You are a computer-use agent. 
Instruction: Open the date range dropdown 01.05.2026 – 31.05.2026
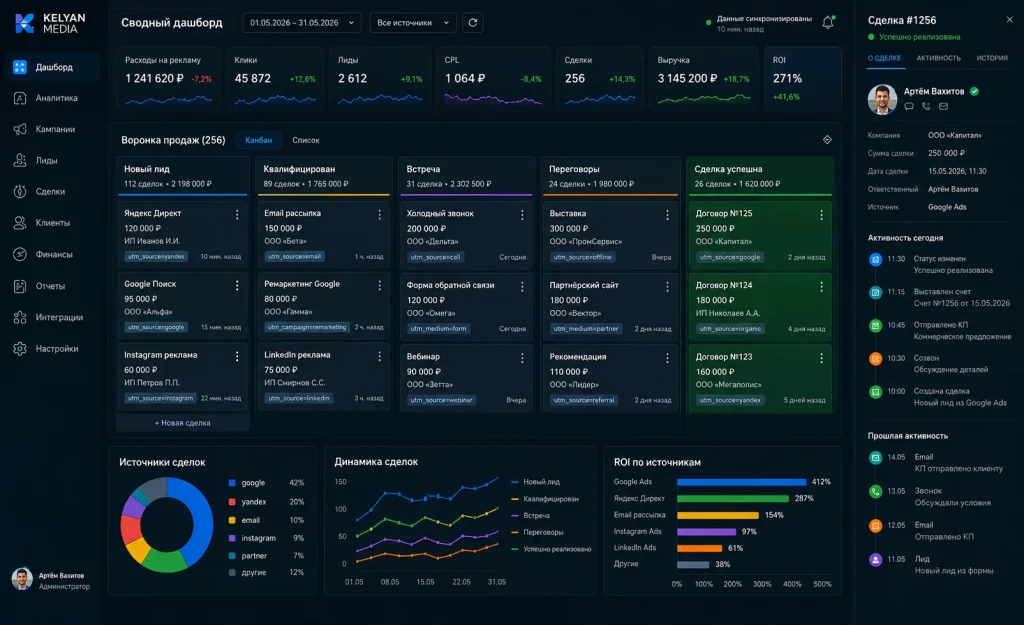click(302, 23)
